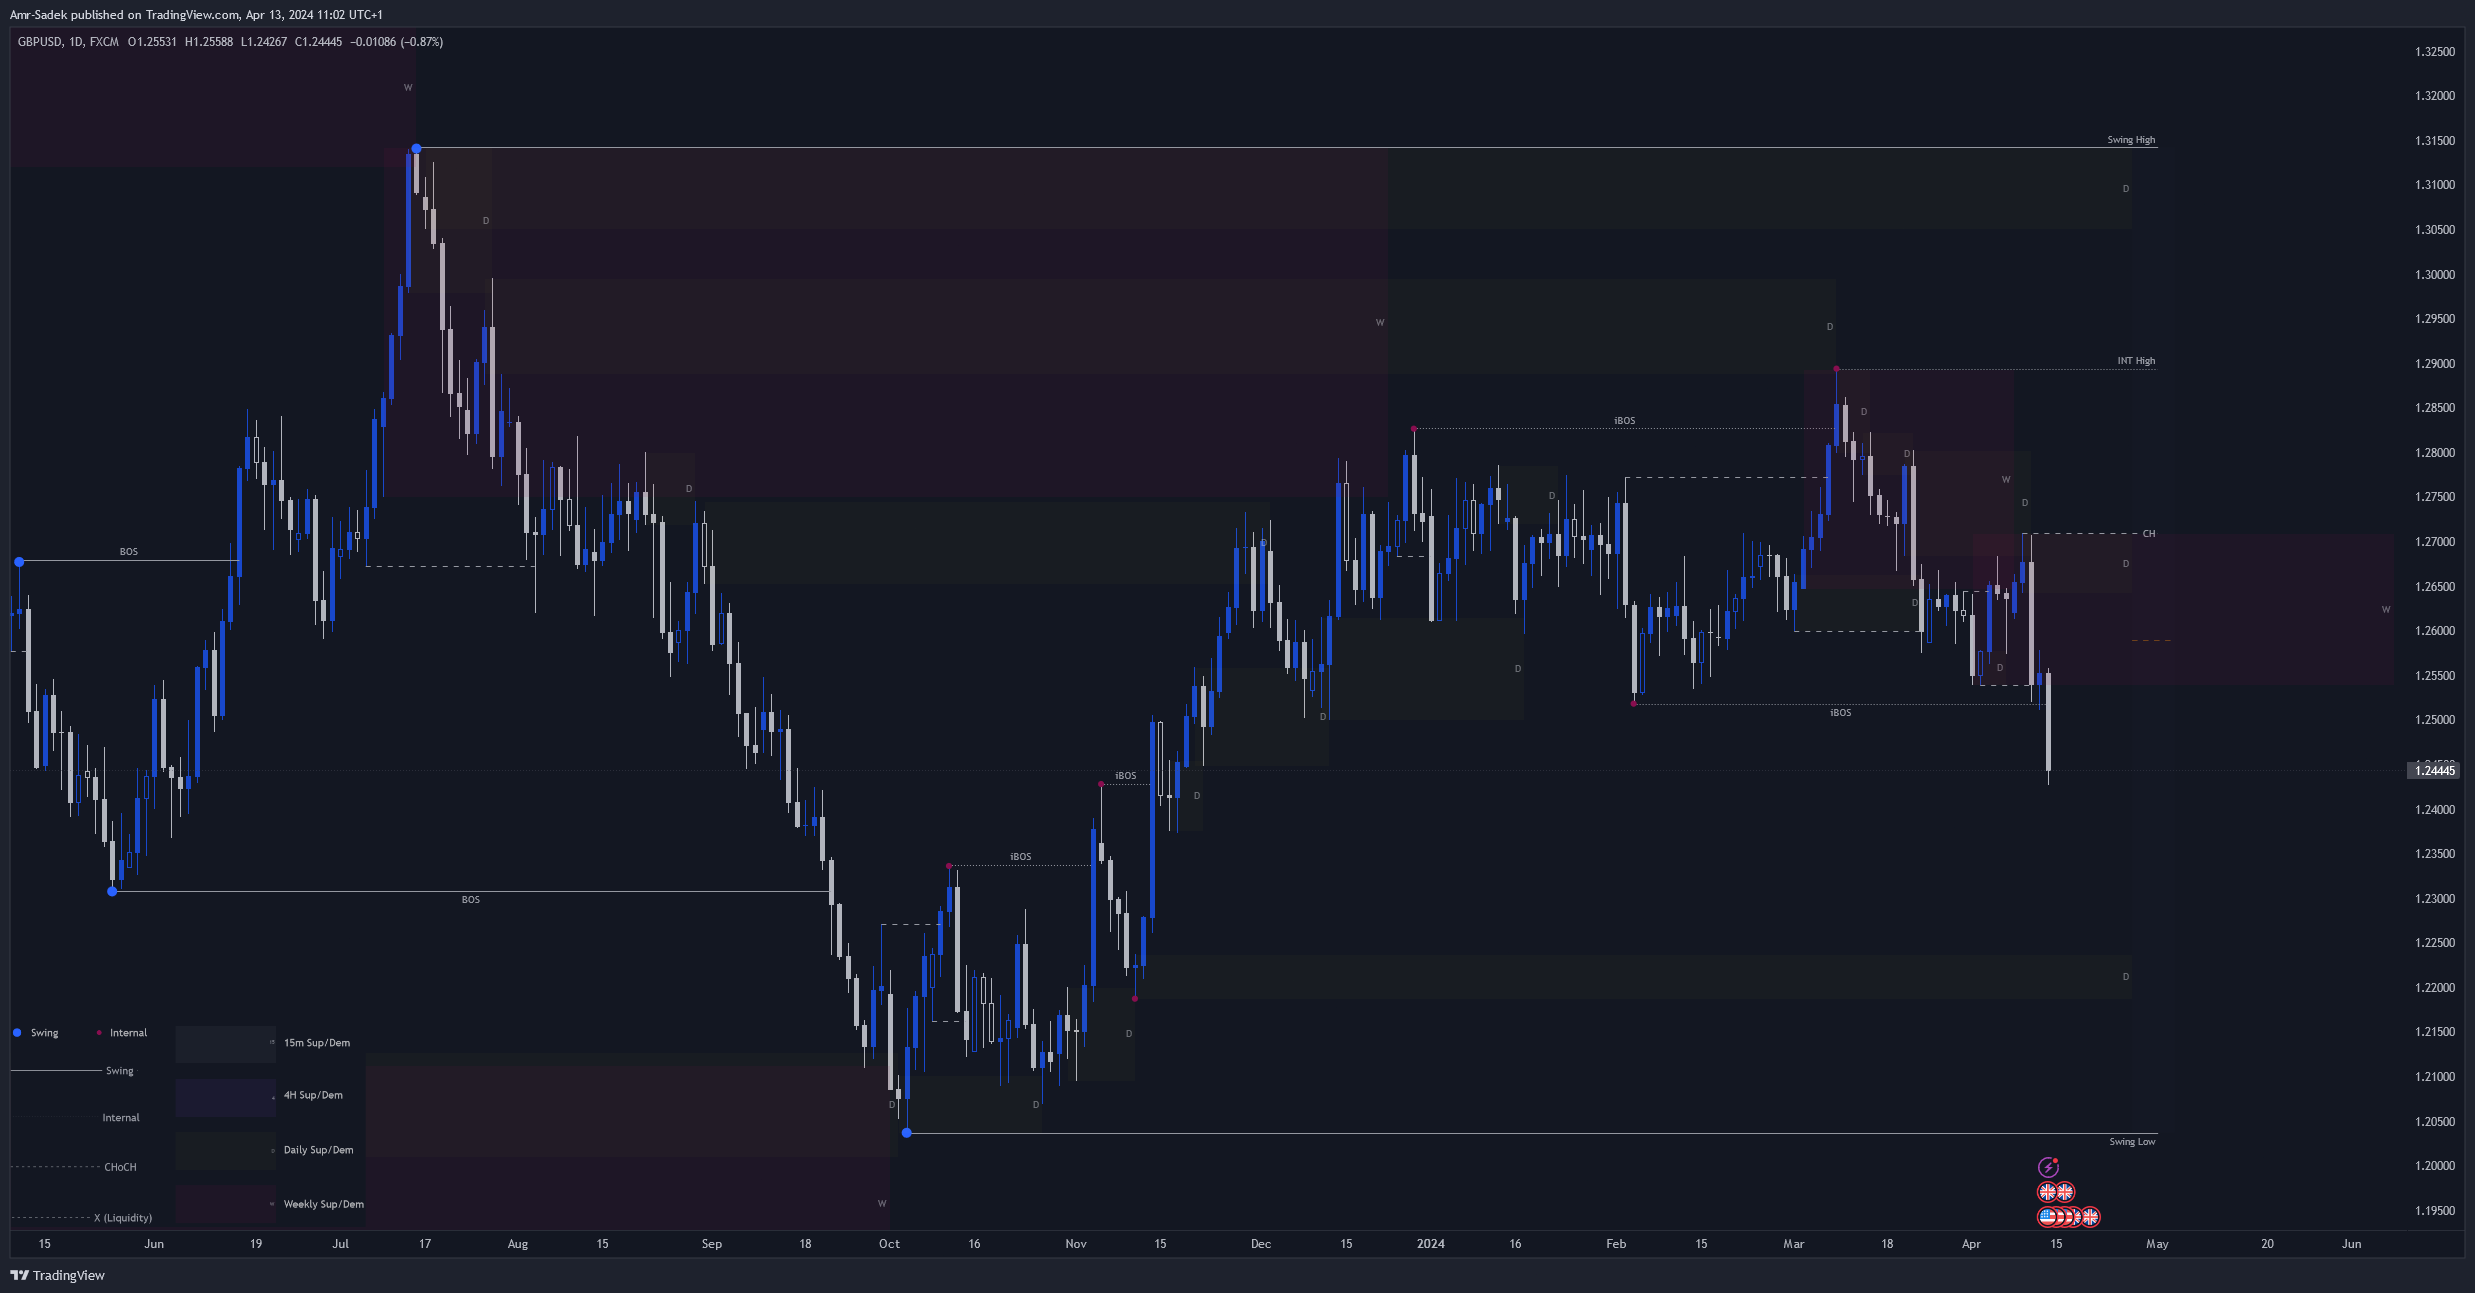Click the Weekly Sup/Dem legend swatch

[x=225, y=1204]
